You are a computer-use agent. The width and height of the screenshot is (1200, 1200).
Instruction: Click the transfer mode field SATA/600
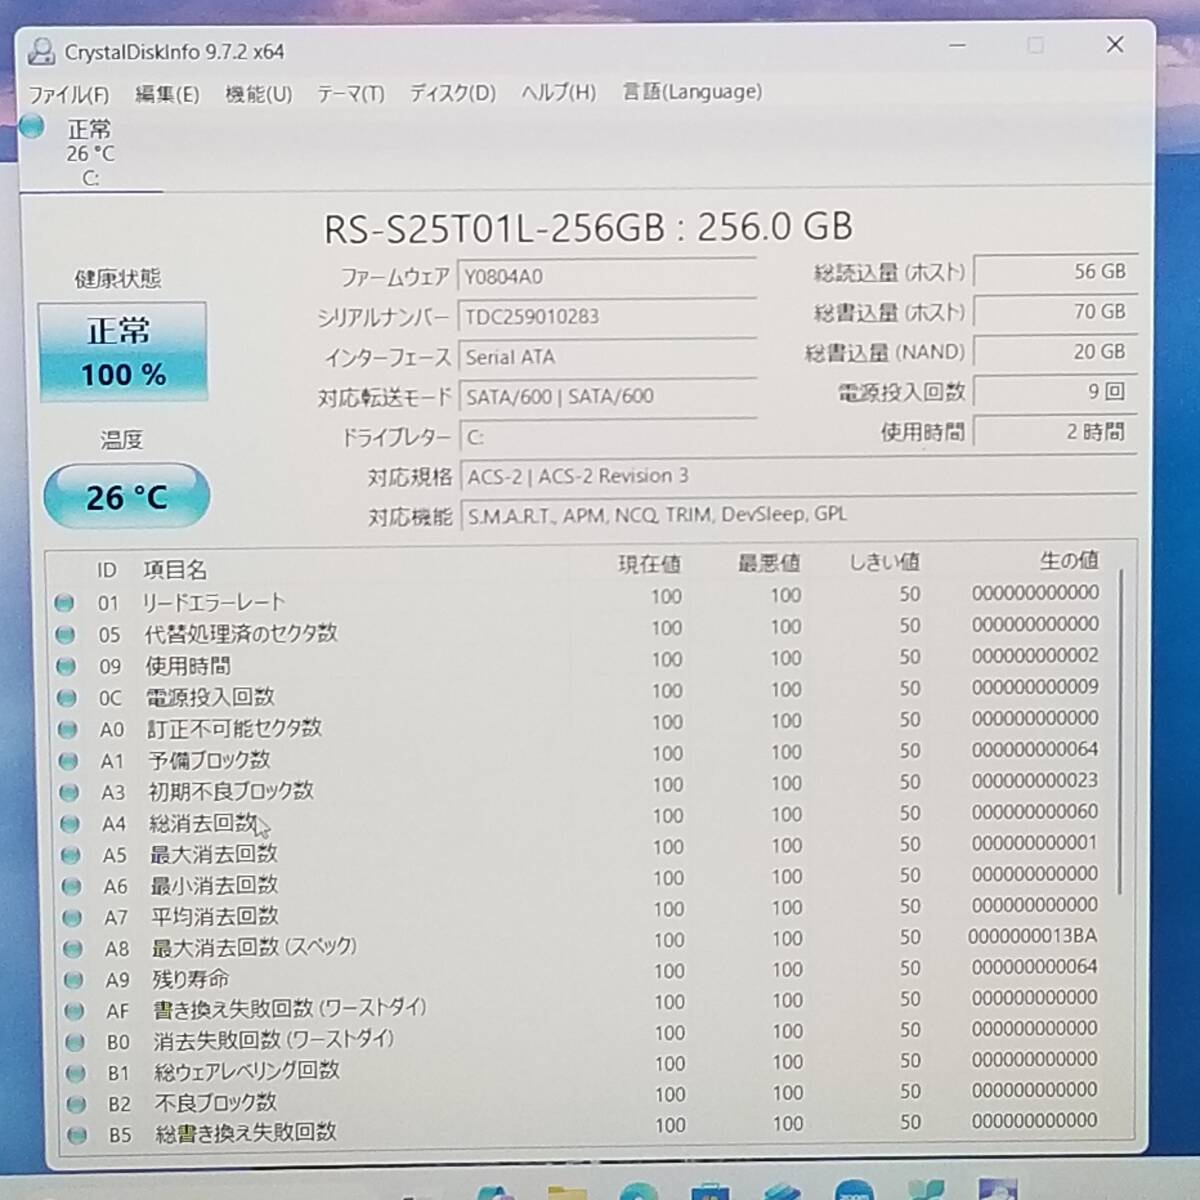[608, 396]
